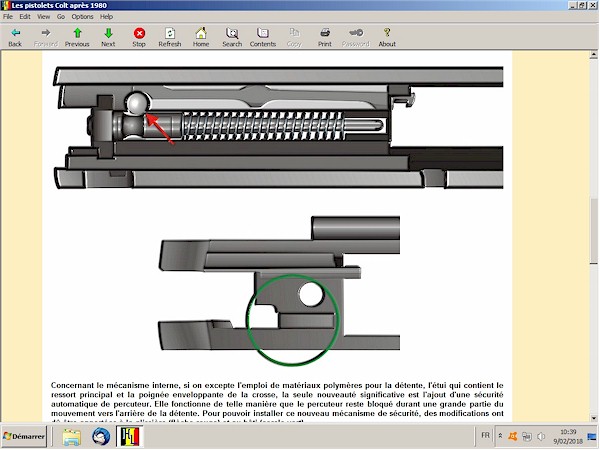Show the Contents panel

pyautogui.click(x=263, y=37)
